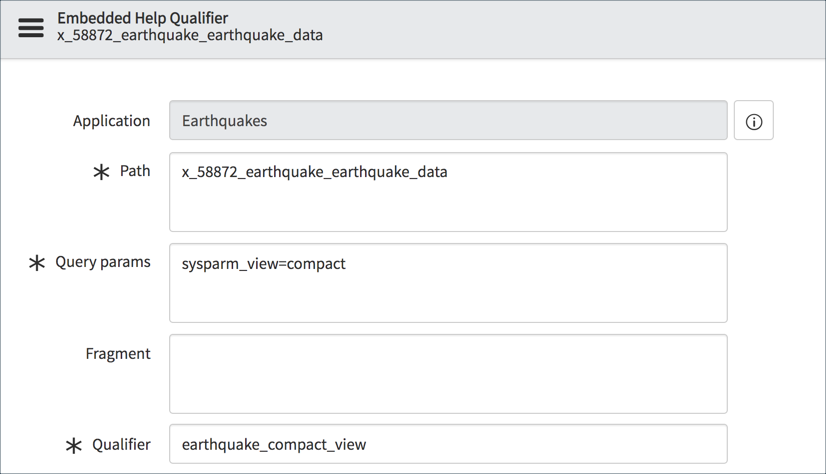Click the Path field label

(135, 171)
